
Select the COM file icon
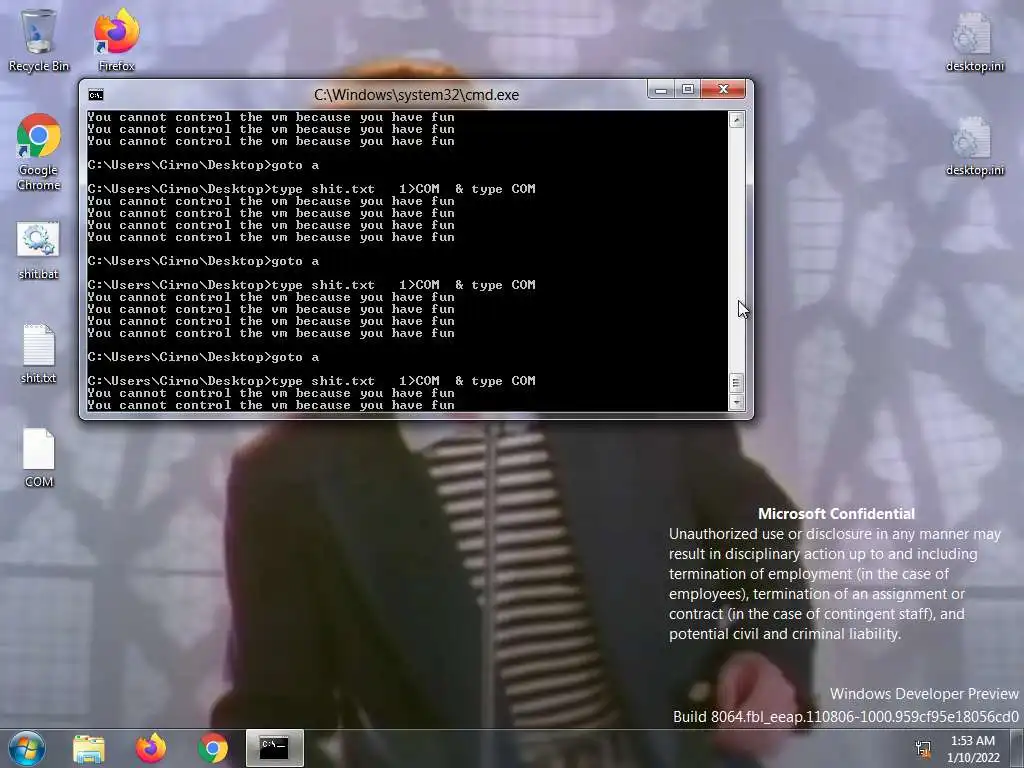(39, 458)
